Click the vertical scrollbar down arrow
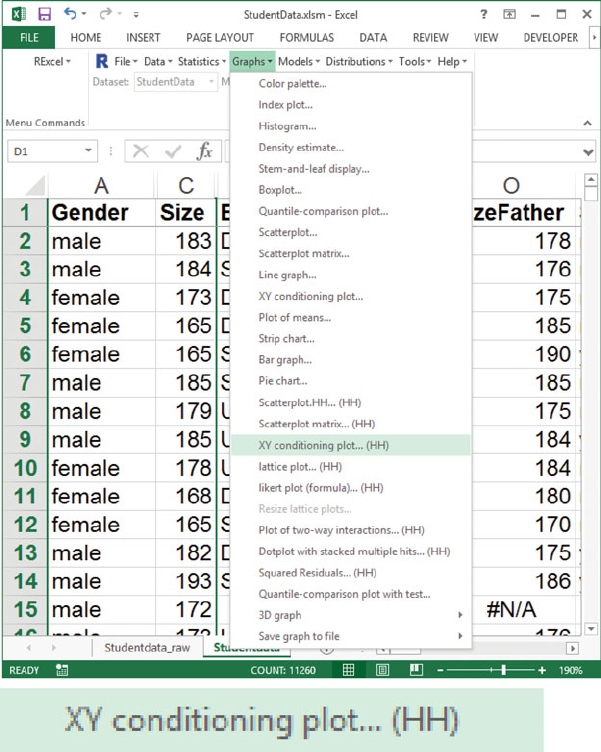The width and height of the screenshot is (601, 752). click(x=591, y=628)
